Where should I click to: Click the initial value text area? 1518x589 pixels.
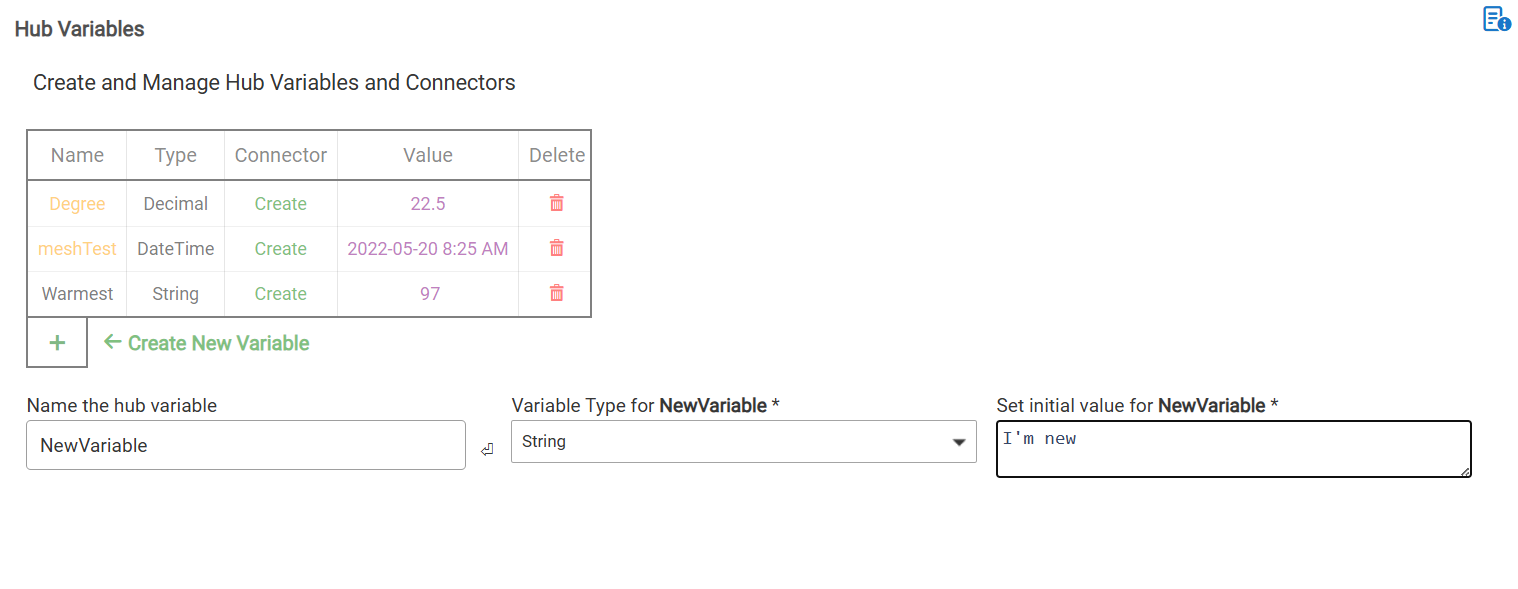[1232, 448]
